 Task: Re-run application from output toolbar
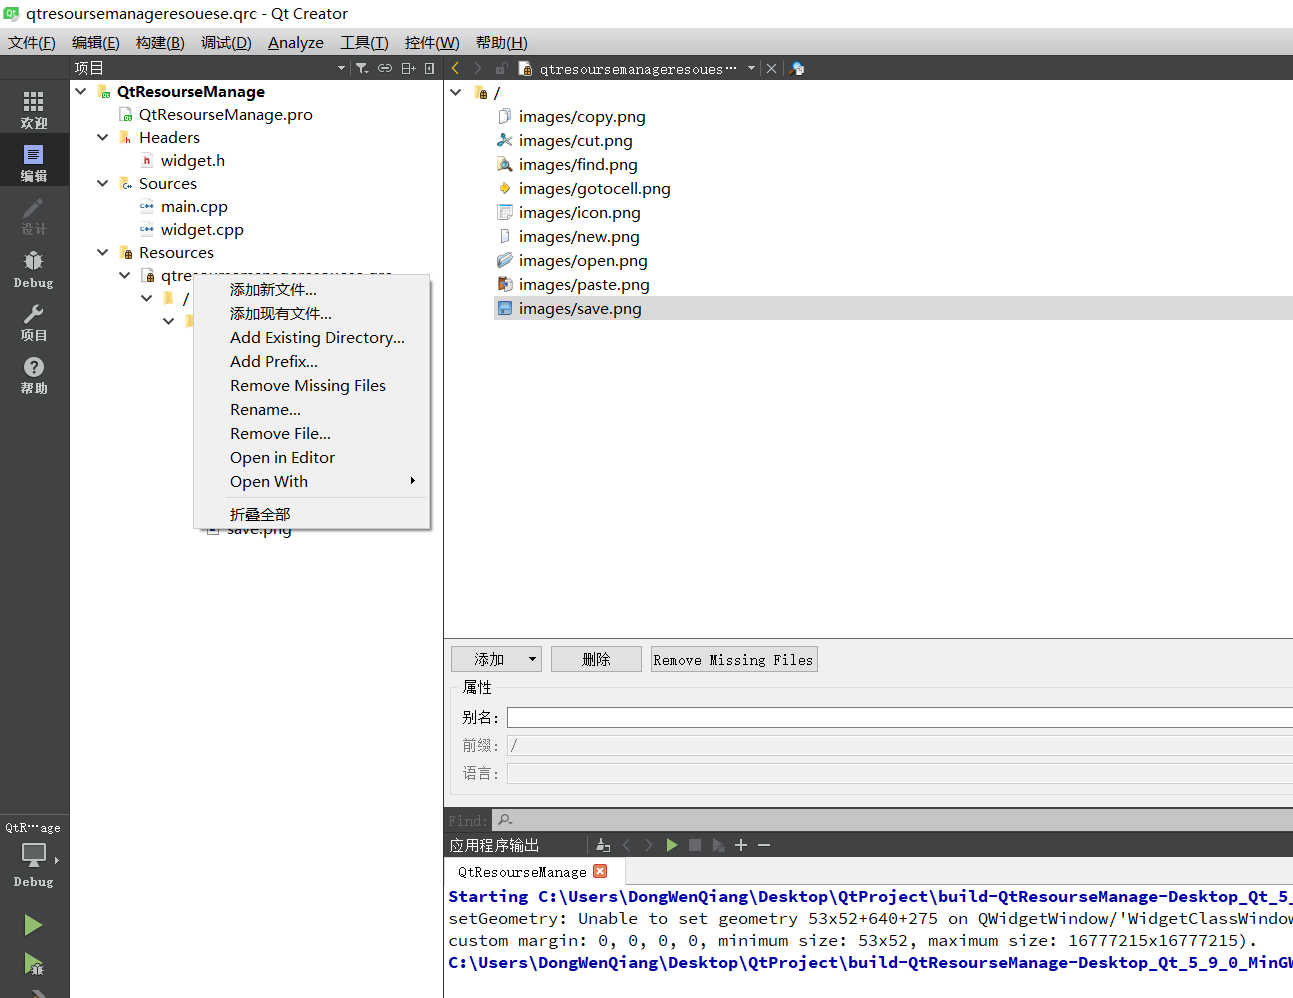(x=672, y=845)
